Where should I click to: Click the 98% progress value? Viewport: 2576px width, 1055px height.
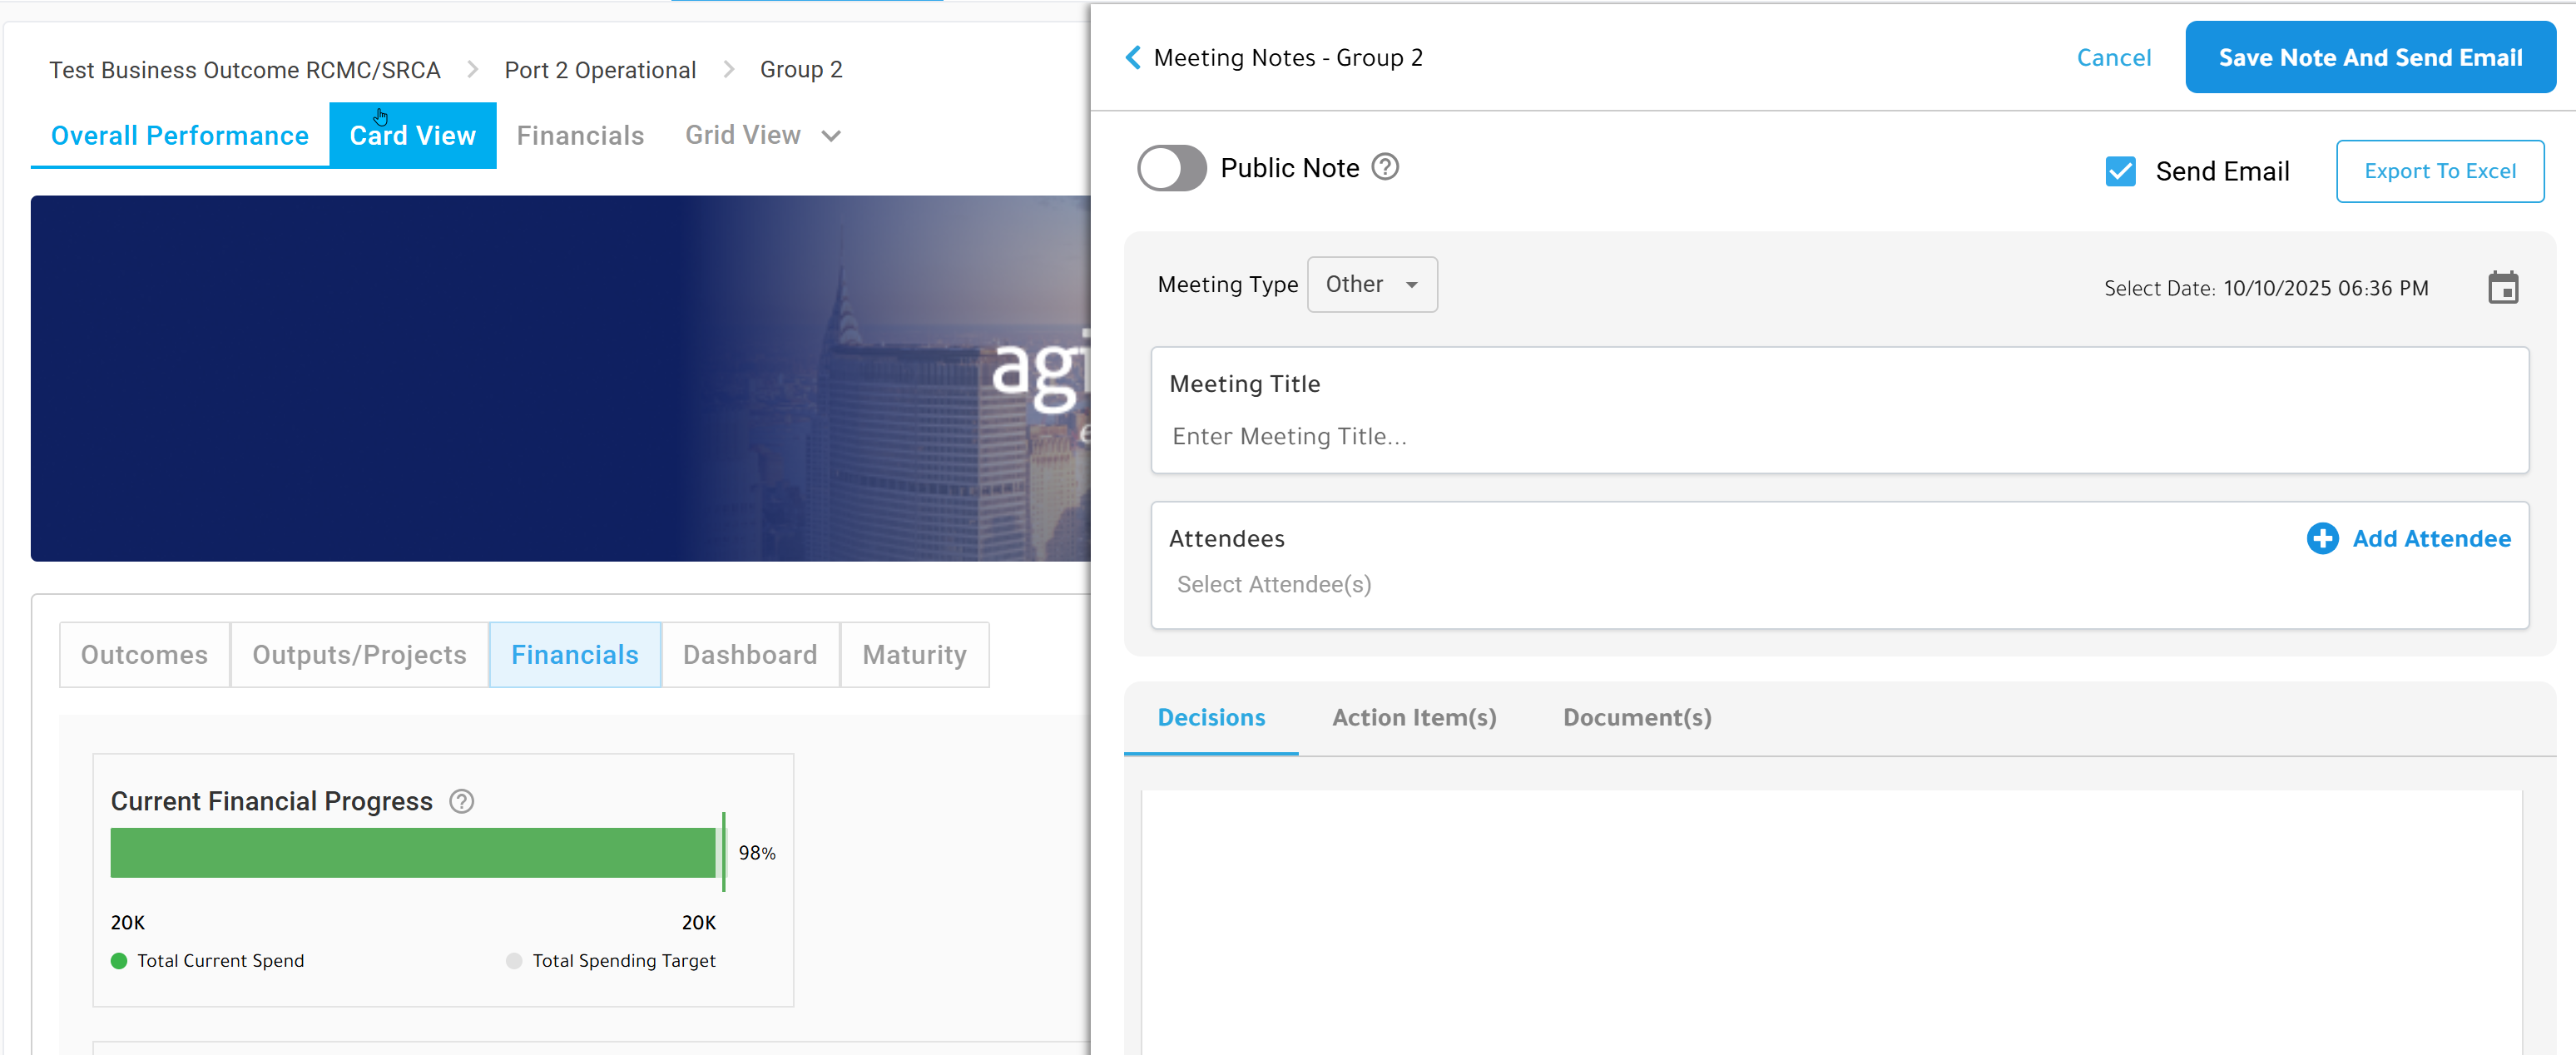point(756,853)
